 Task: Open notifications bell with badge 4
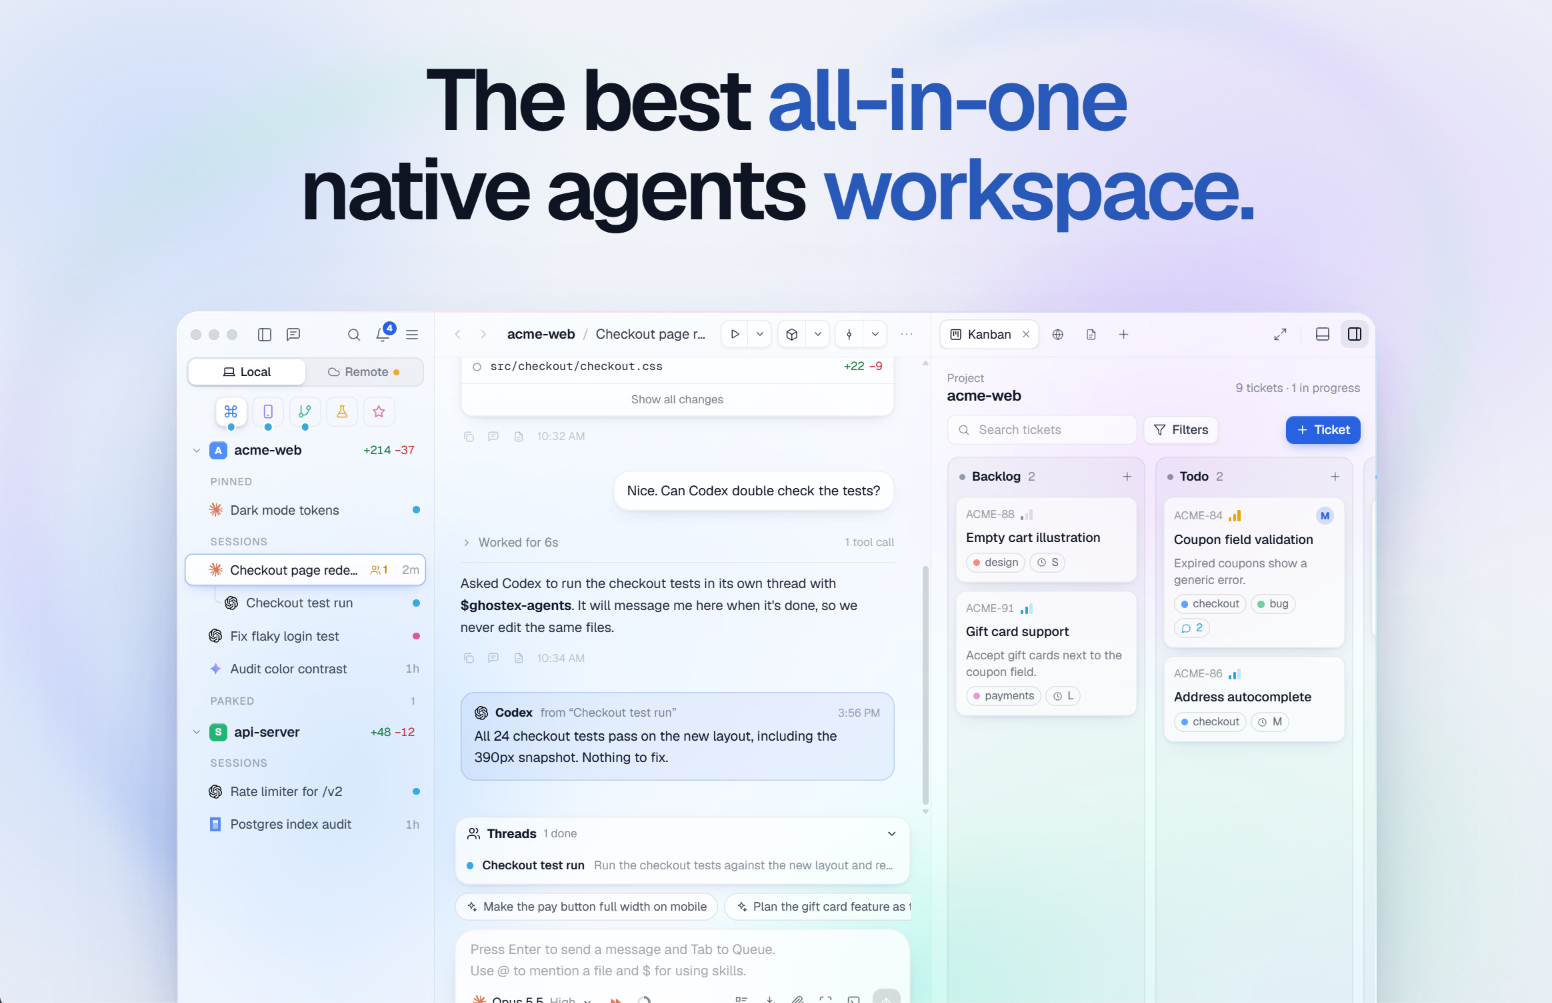tap(384, 333)
